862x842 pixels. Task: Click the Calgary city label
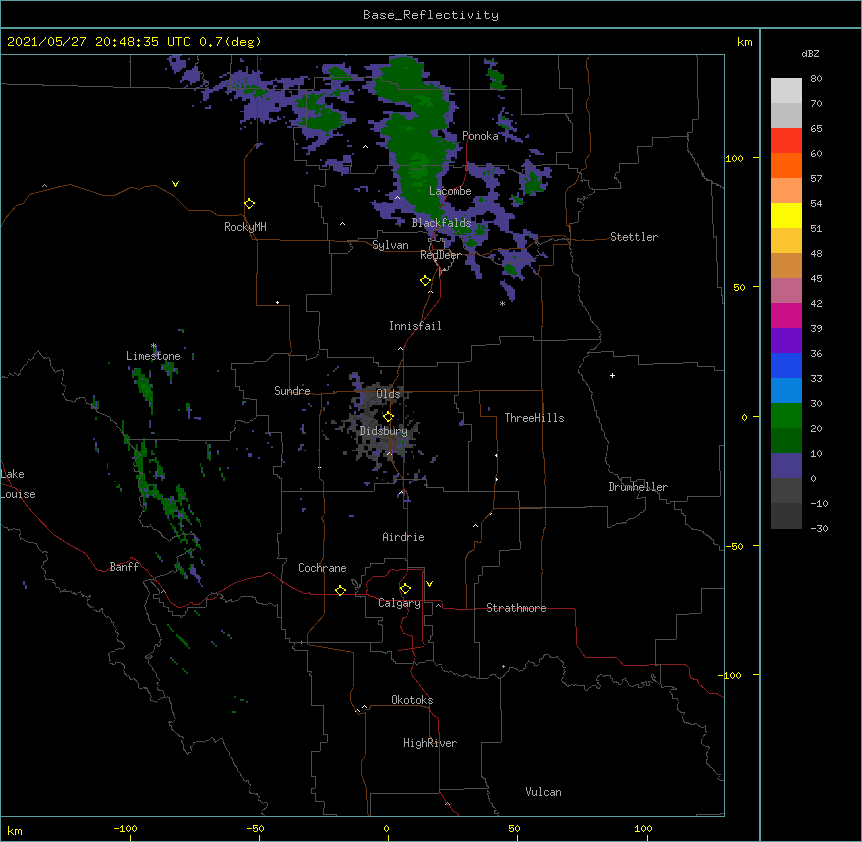tap(399, 603)
